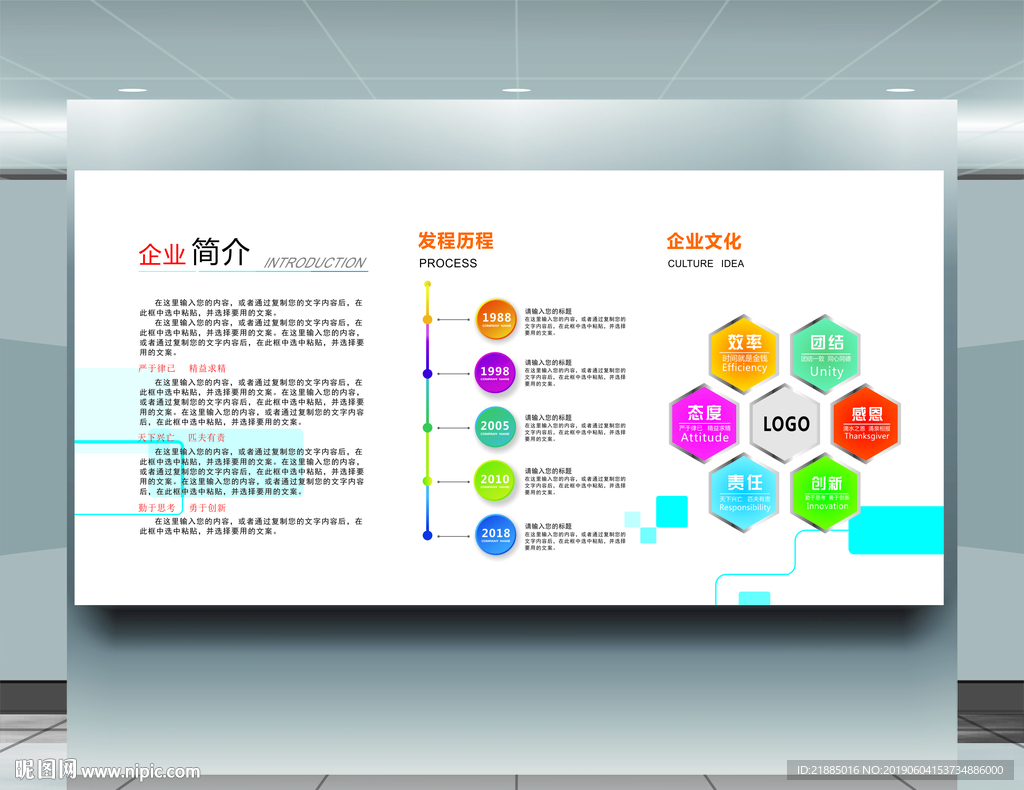
Task: Click the blue 2018 circle badge
Action: (x=496, y=535)
